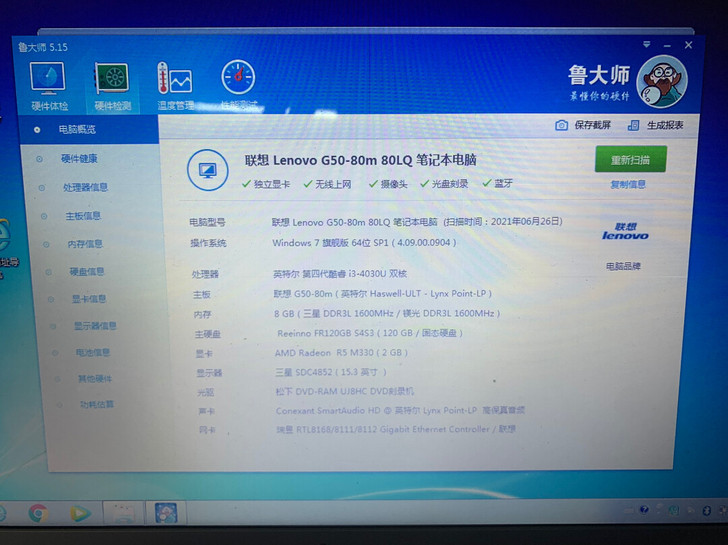
Task: Click the green 重新扫描 rescan button
Action: coord(630,159)
